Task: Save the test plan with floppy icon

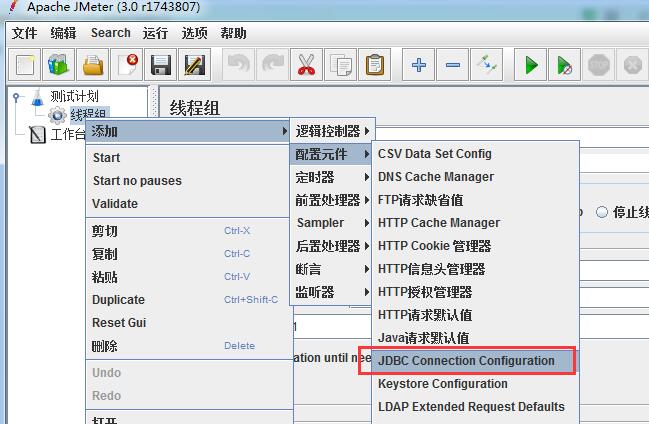Action: [161, 65]
